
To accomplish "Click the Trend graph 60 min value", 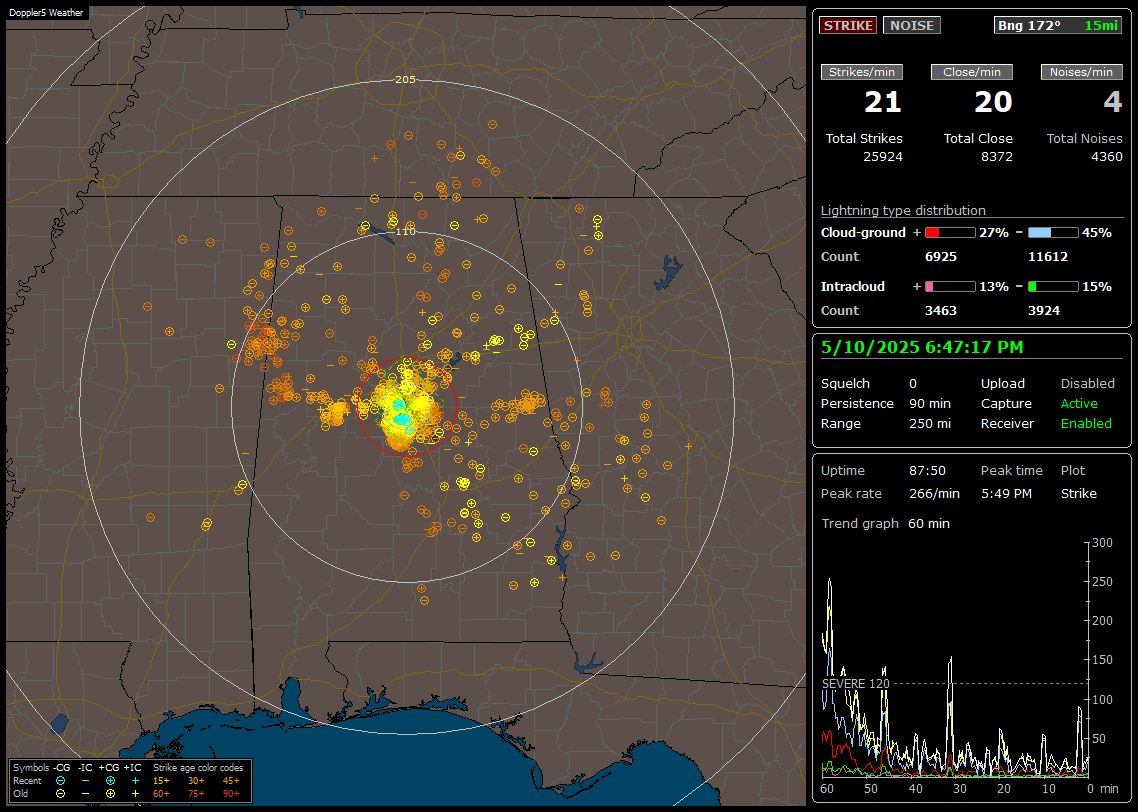I will click(x=928, y=524).
